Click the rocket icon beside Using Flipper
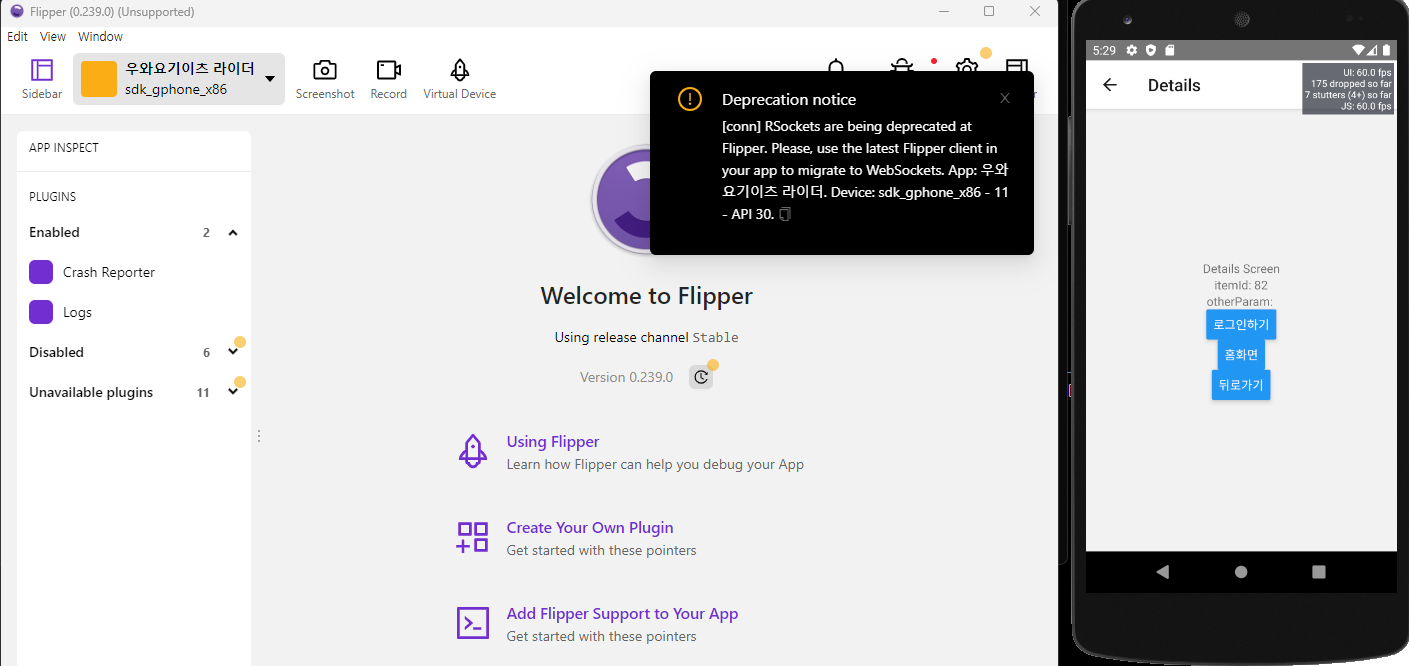Image resolution: width=1409 pixels, height=666 pixels. coord(472,452)
